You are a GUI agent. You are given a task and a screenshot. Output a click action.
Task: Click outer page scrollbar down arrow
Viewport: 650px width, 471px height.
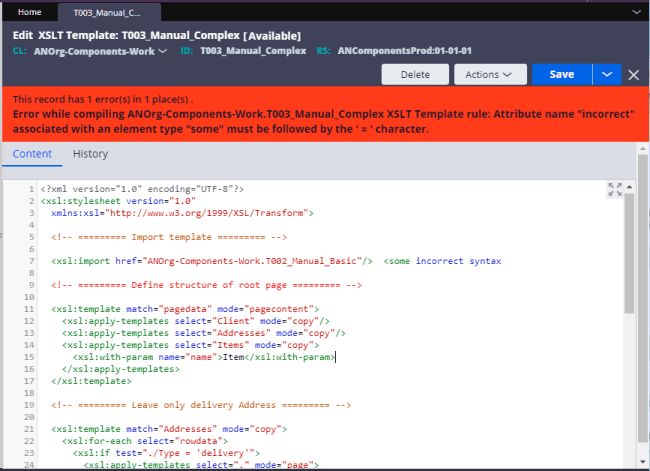pyautogui.click(x=643, y=461)
